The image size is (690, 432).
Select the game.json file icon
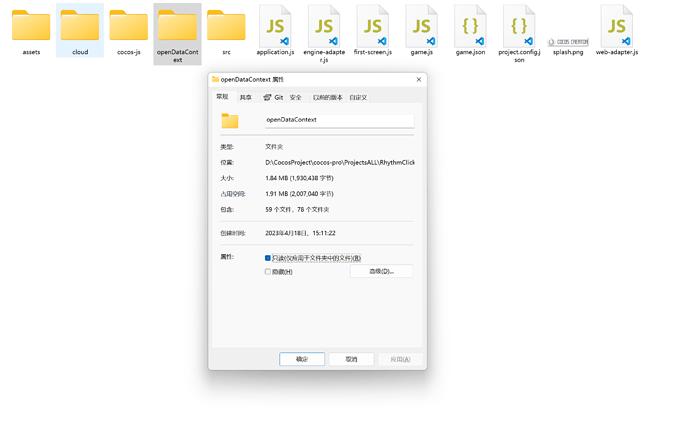pyautogui.click(x=470, y=26)
